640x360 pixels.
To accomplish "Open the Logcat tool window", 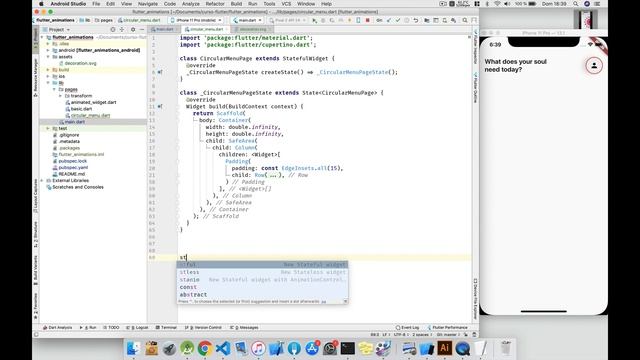I will click(x=139, y=327).
